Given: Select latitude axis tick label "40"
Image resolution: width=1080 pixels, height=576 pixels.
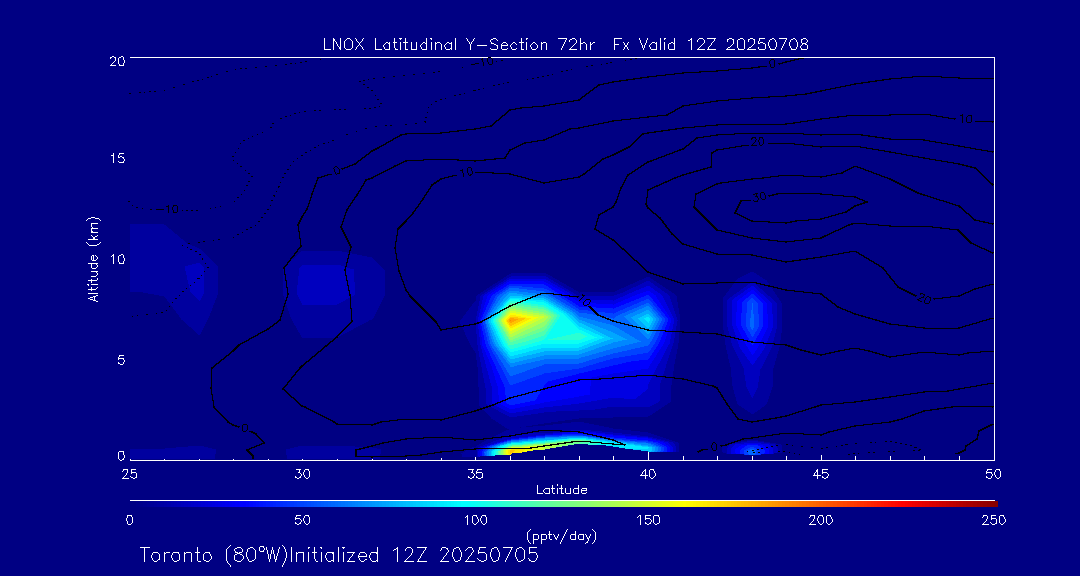Looking at the screenshot, I should coord(648,475).
